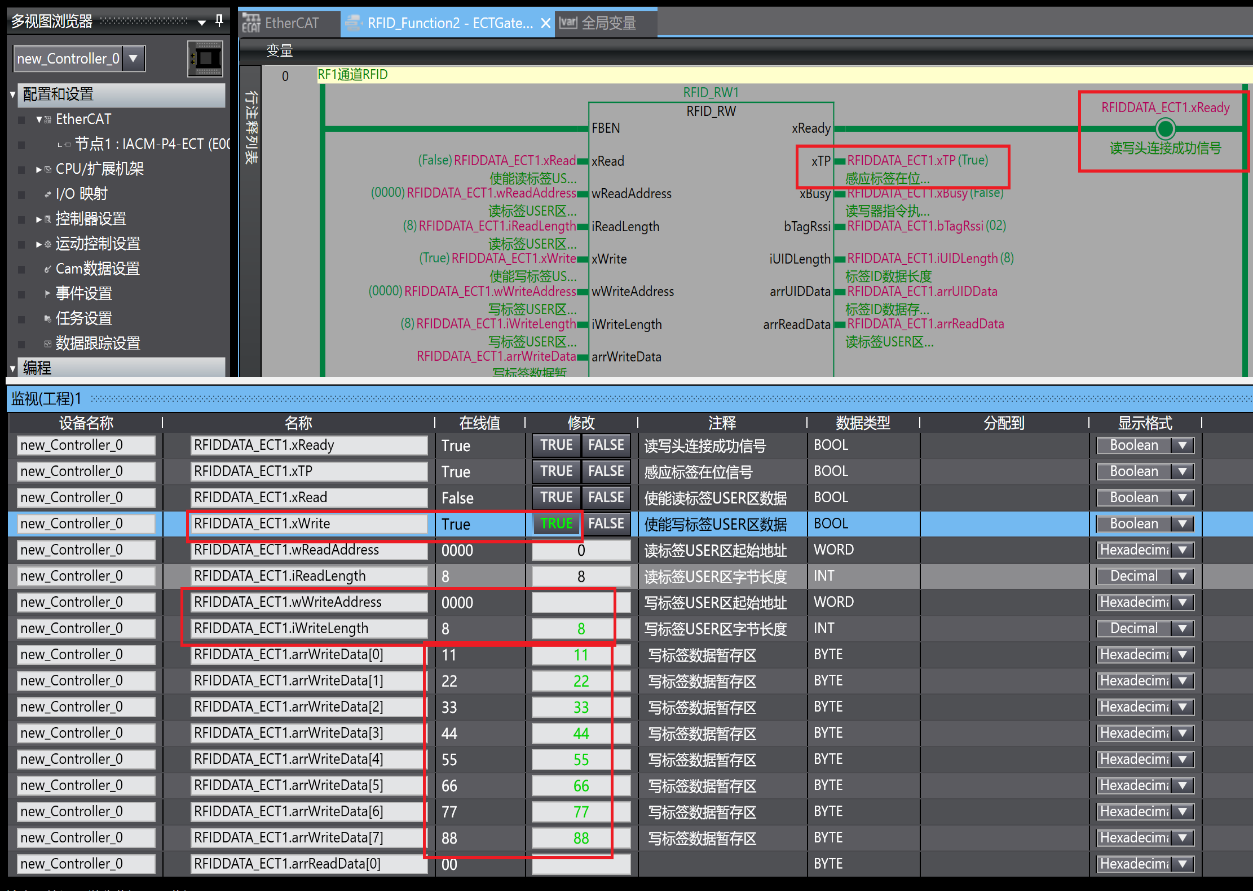Select 节点1 IACM-P4-ECT node

(152, 144)
